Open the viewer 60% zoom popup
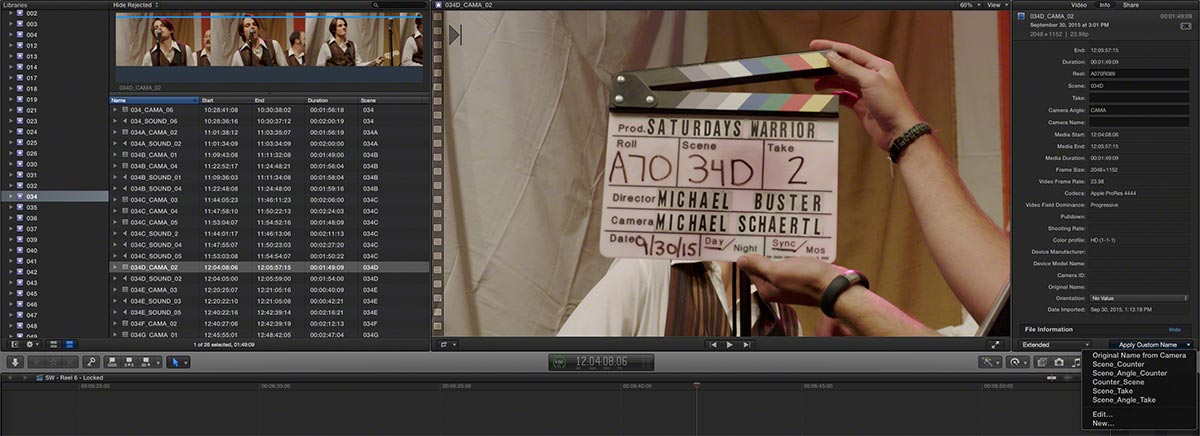The width and height of the screenshot is (1200, 436). tap(968, 5)
